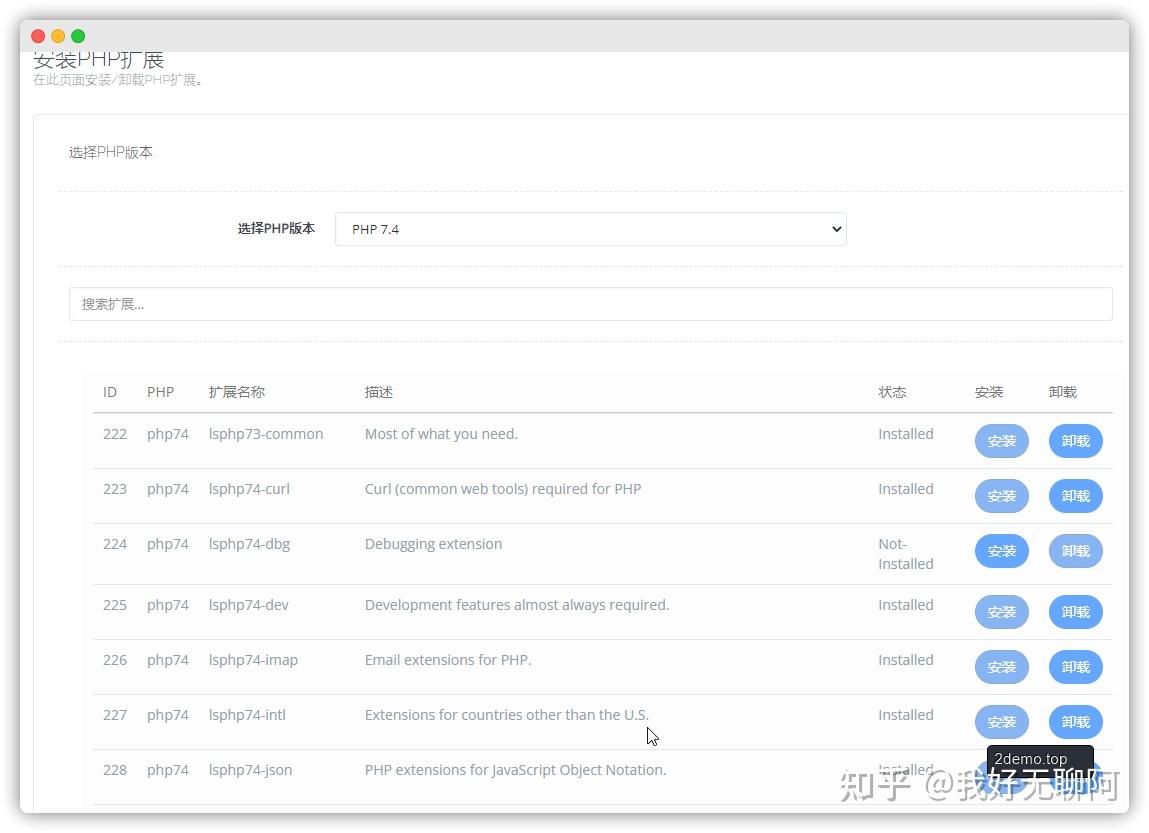Select the lsphp74-imap name cell
The width and height of the screenshot is (1149, 833).
253,659
